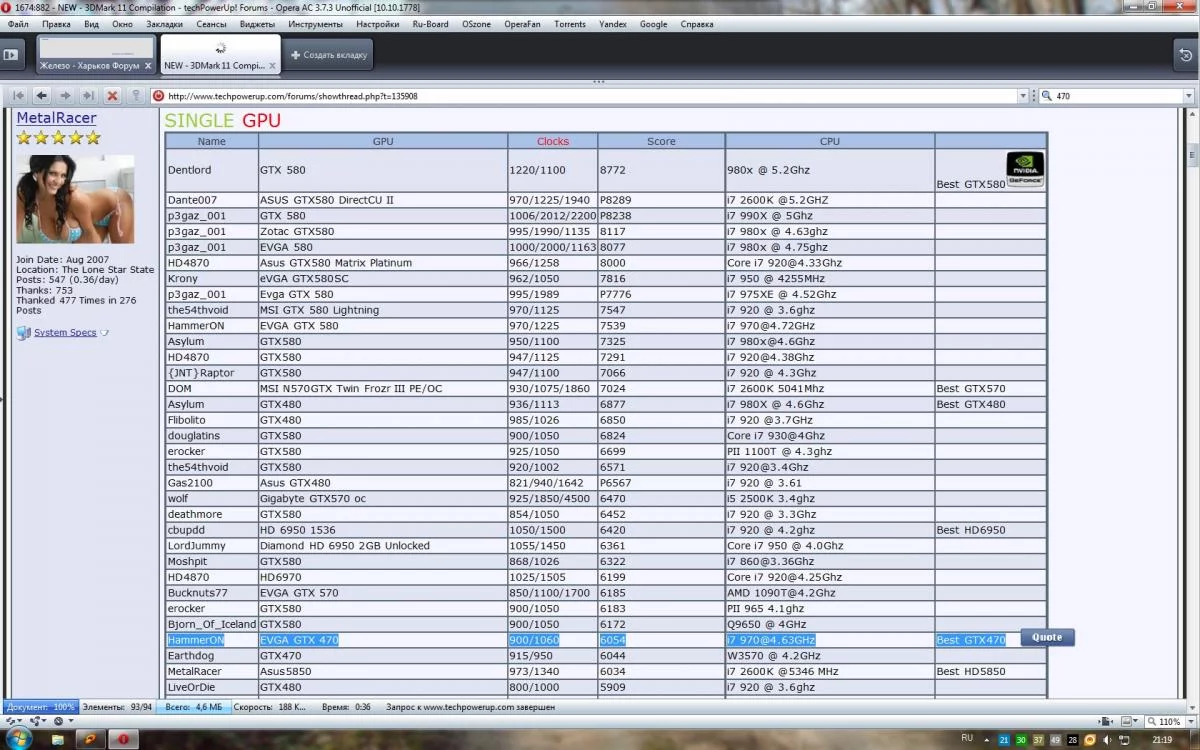Open the Справка menu

(697, 23)
